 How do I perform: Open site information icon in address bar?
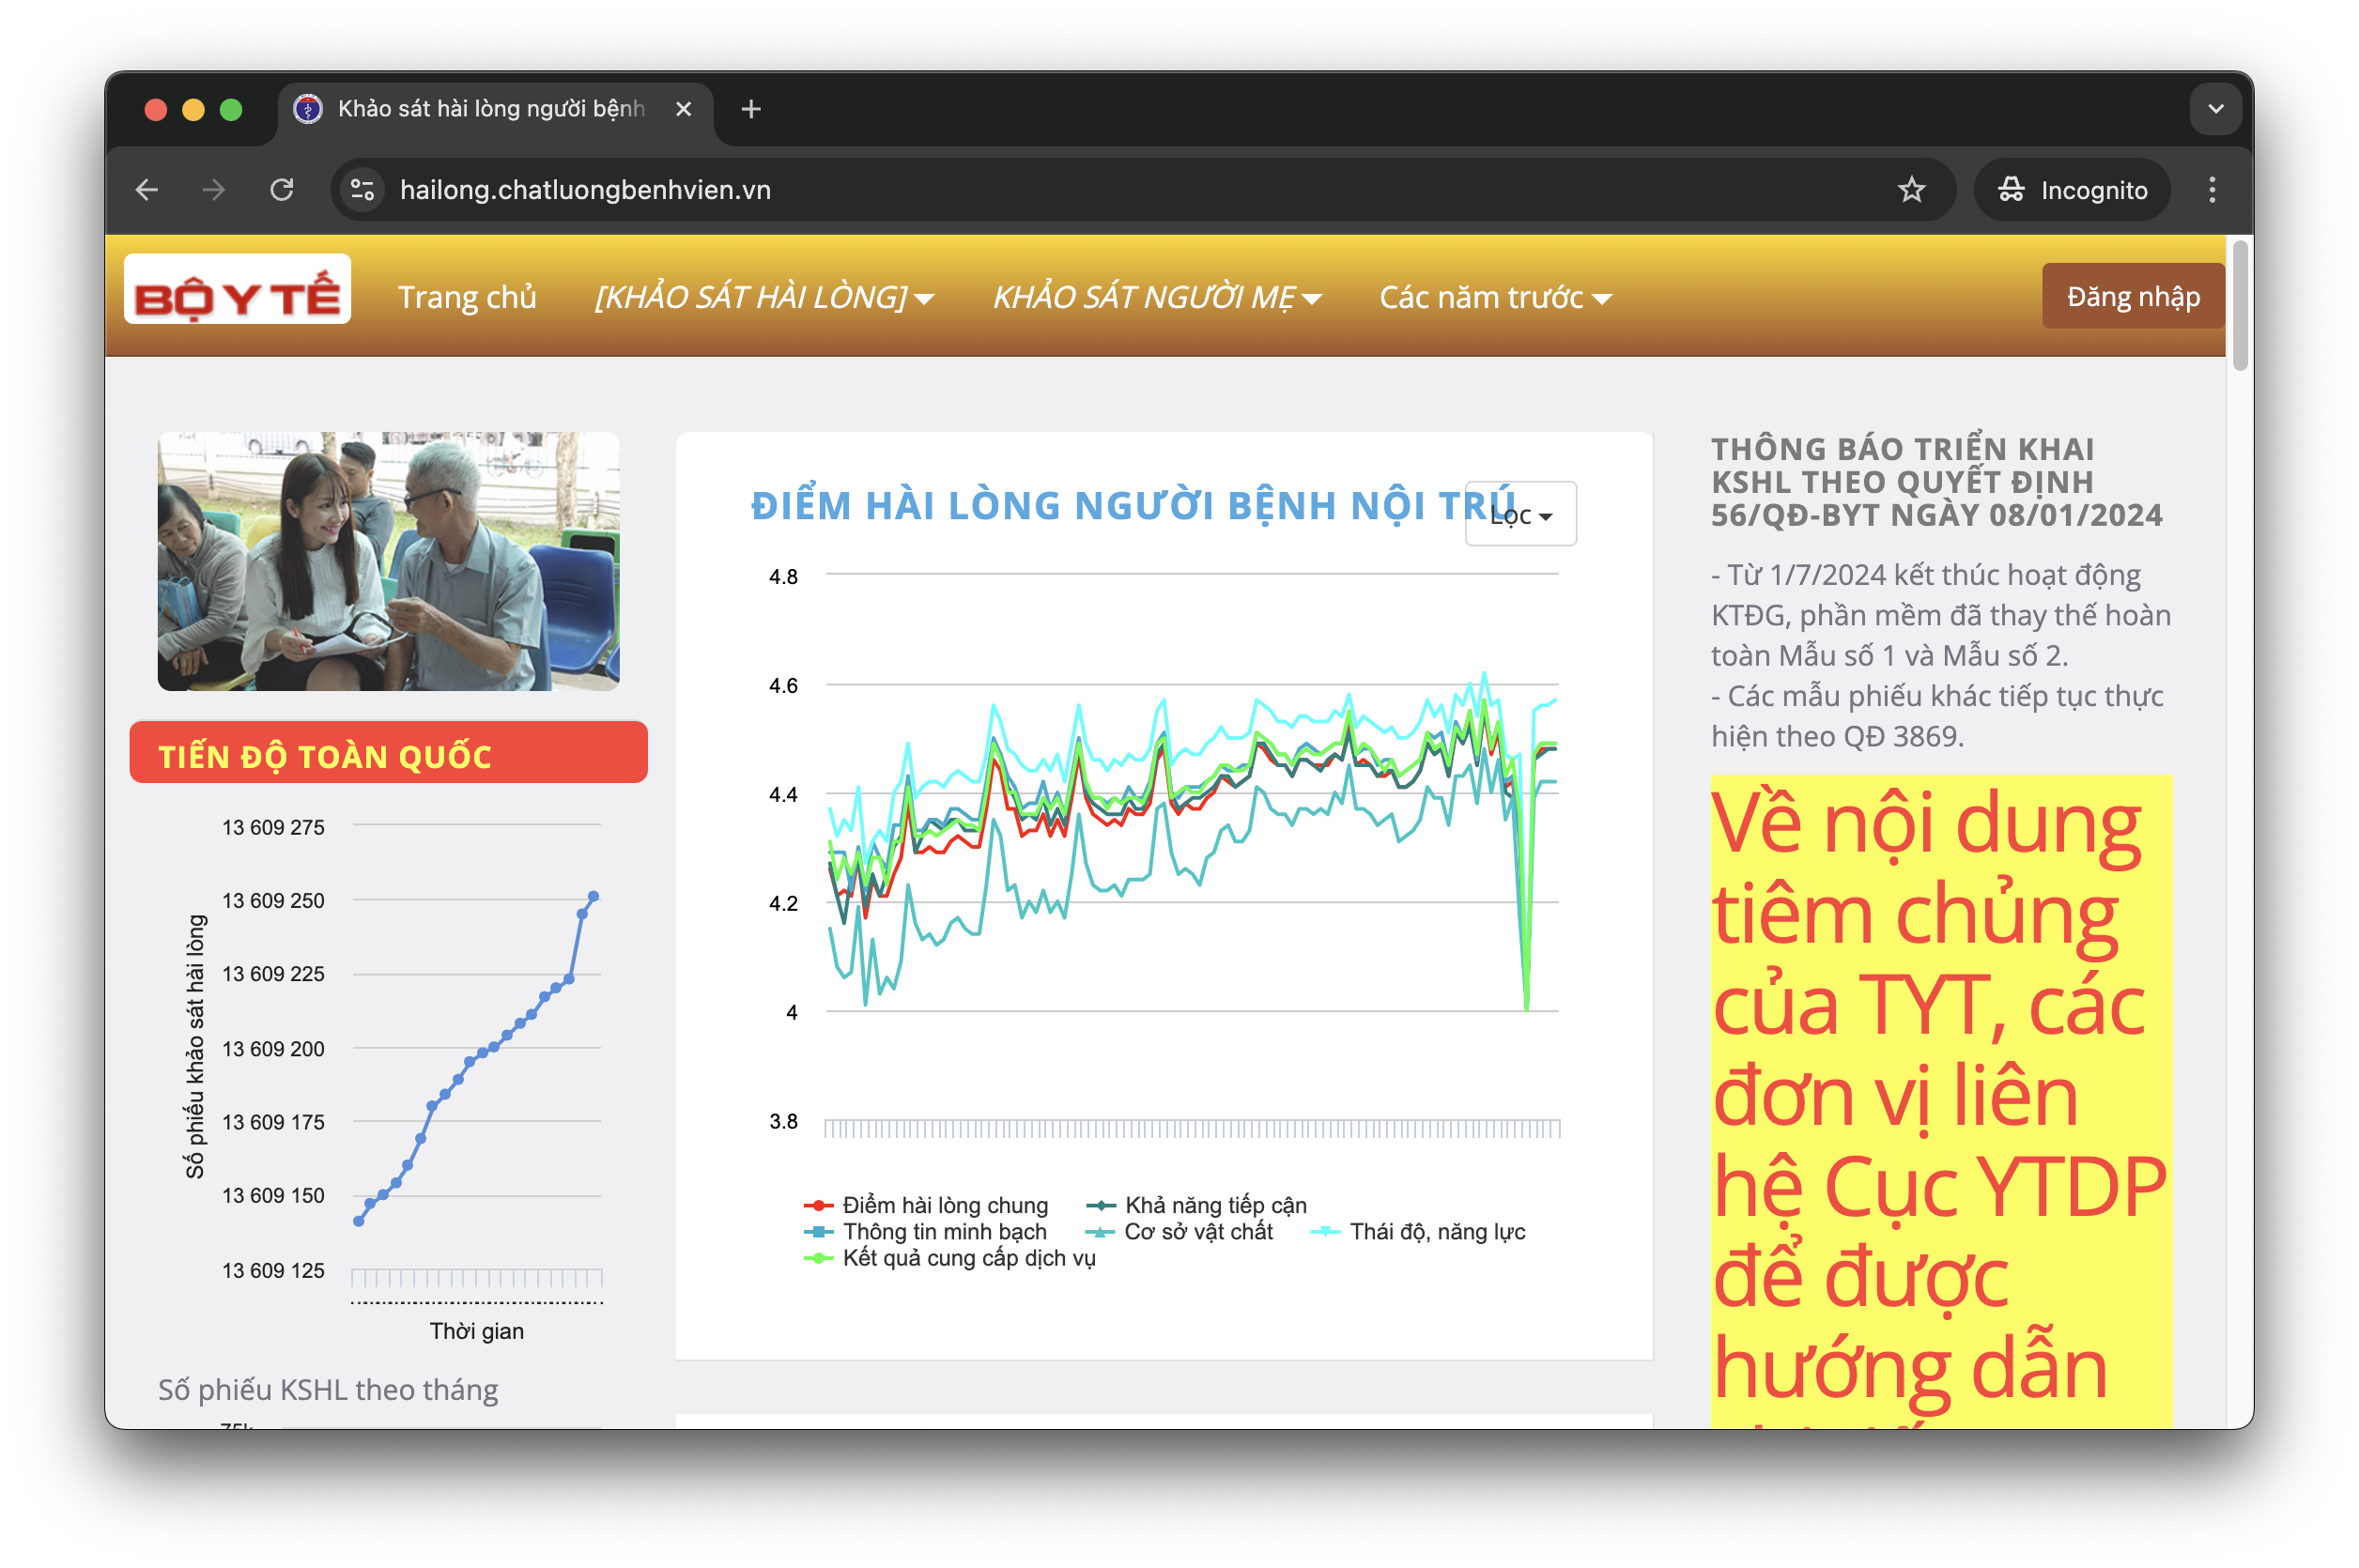362,190
